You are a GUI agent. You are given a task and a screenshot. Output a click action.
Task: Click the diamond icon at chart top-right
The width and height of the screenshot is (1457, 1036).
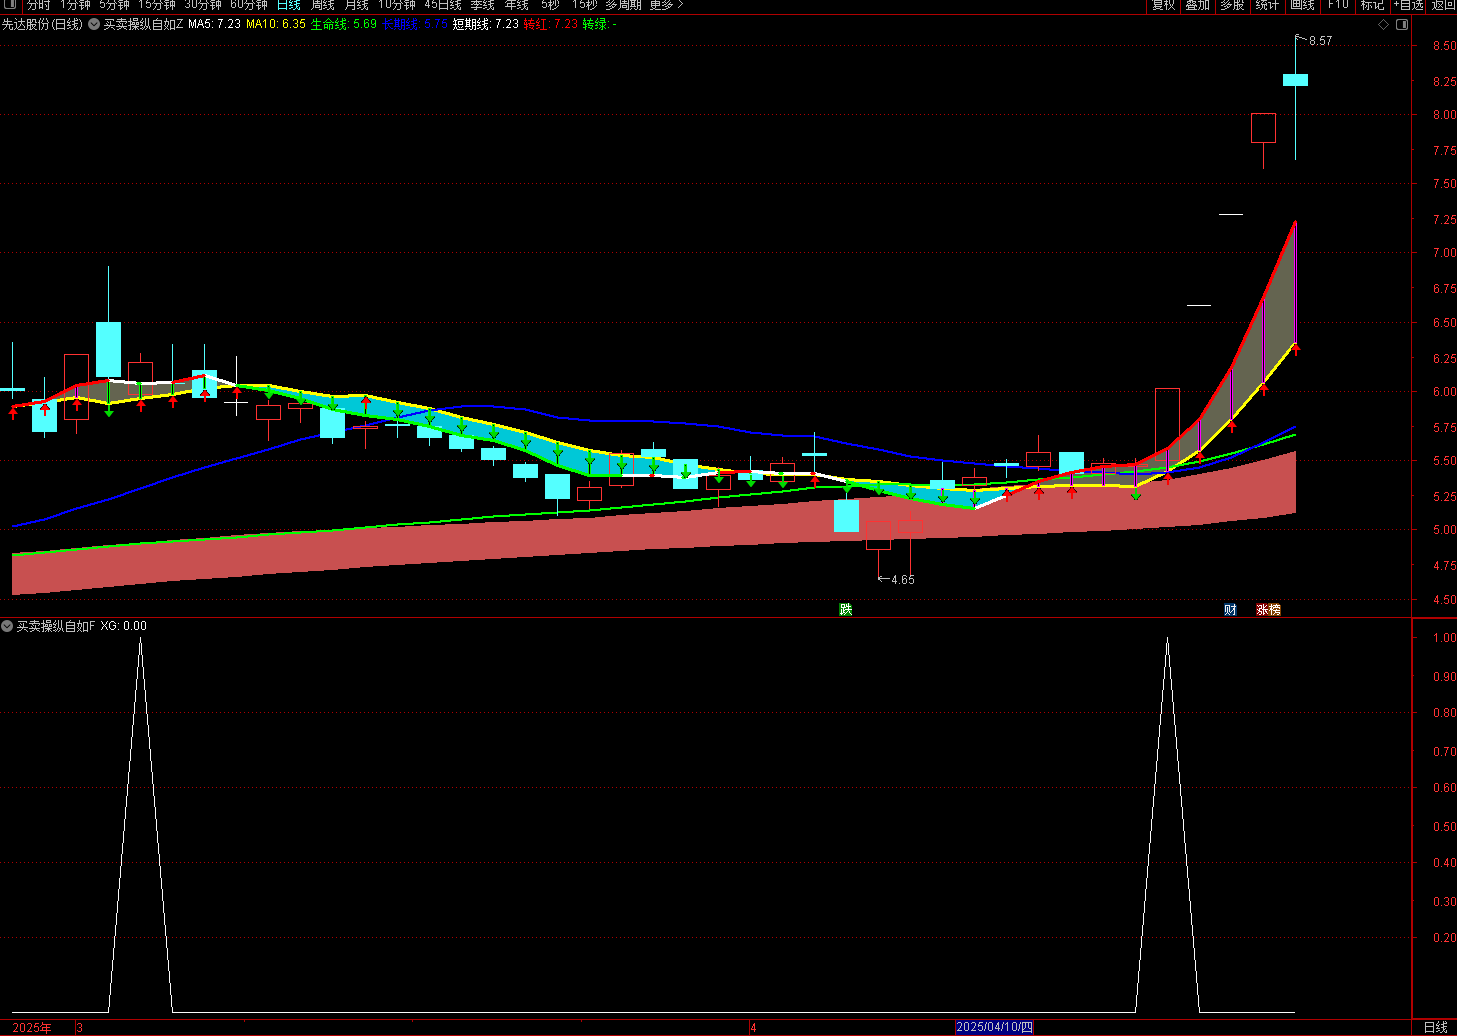pyautogui.click(x=1384, y=25)
